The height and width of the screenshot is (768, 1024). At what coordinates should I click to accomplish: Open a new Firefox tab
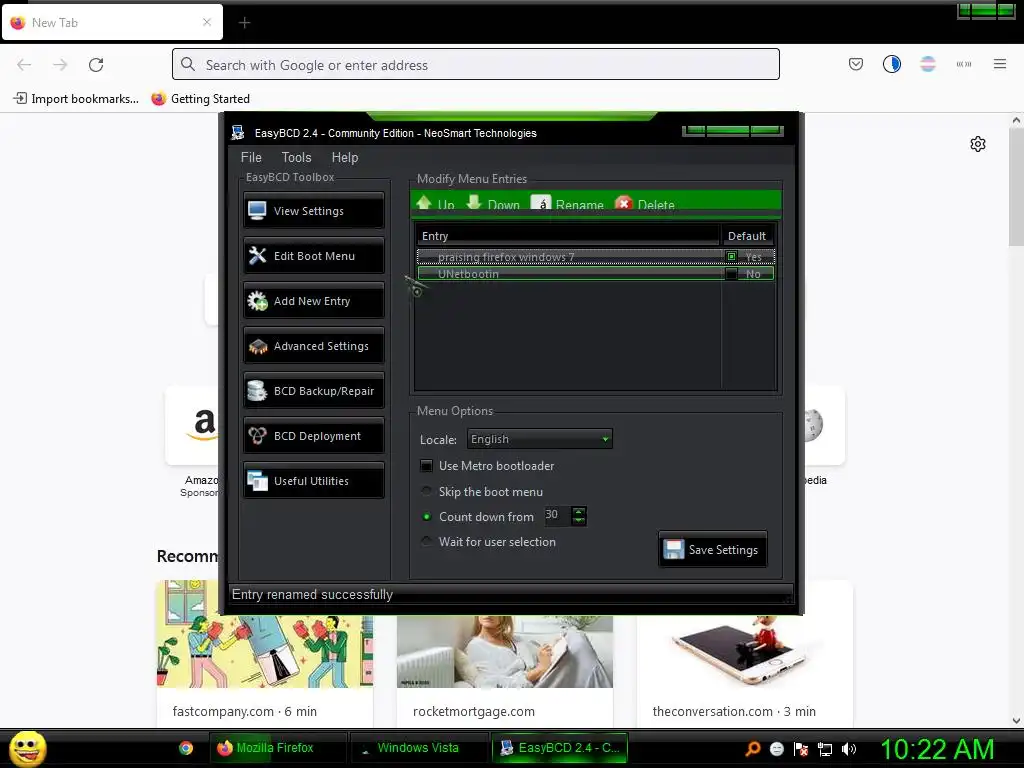pyautogui.click(x=244, y=23)
